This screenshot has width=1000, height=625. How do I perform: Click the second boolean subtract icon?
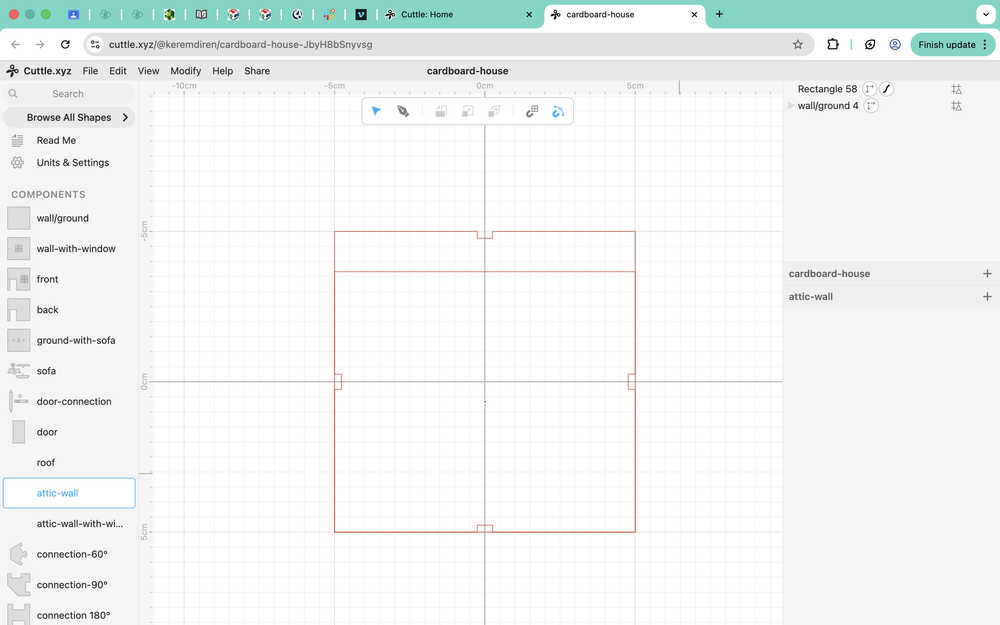point(467,112)
